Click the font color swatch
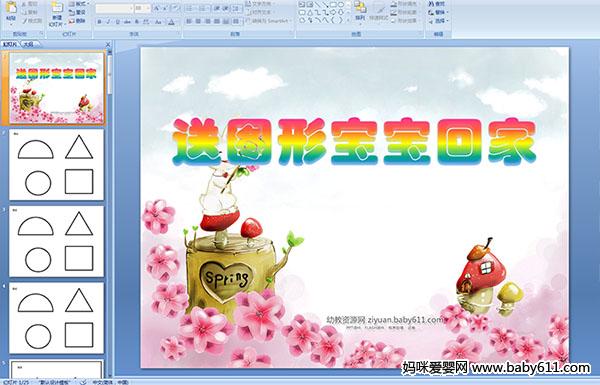Screen dimensions: 600x385 click(x=171, y=23)
